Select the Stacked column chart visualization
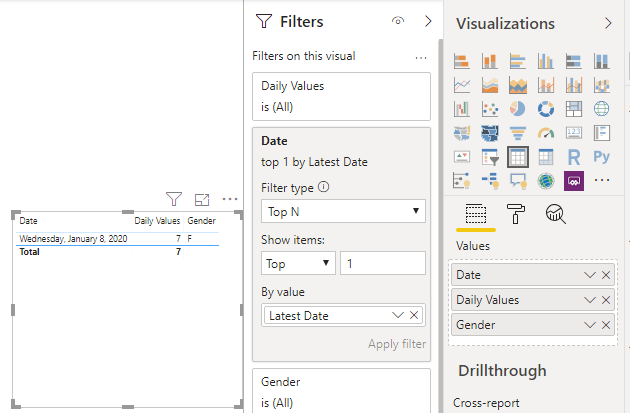The height and width of the screenshot is (413, 630). [x=489, y=61]
